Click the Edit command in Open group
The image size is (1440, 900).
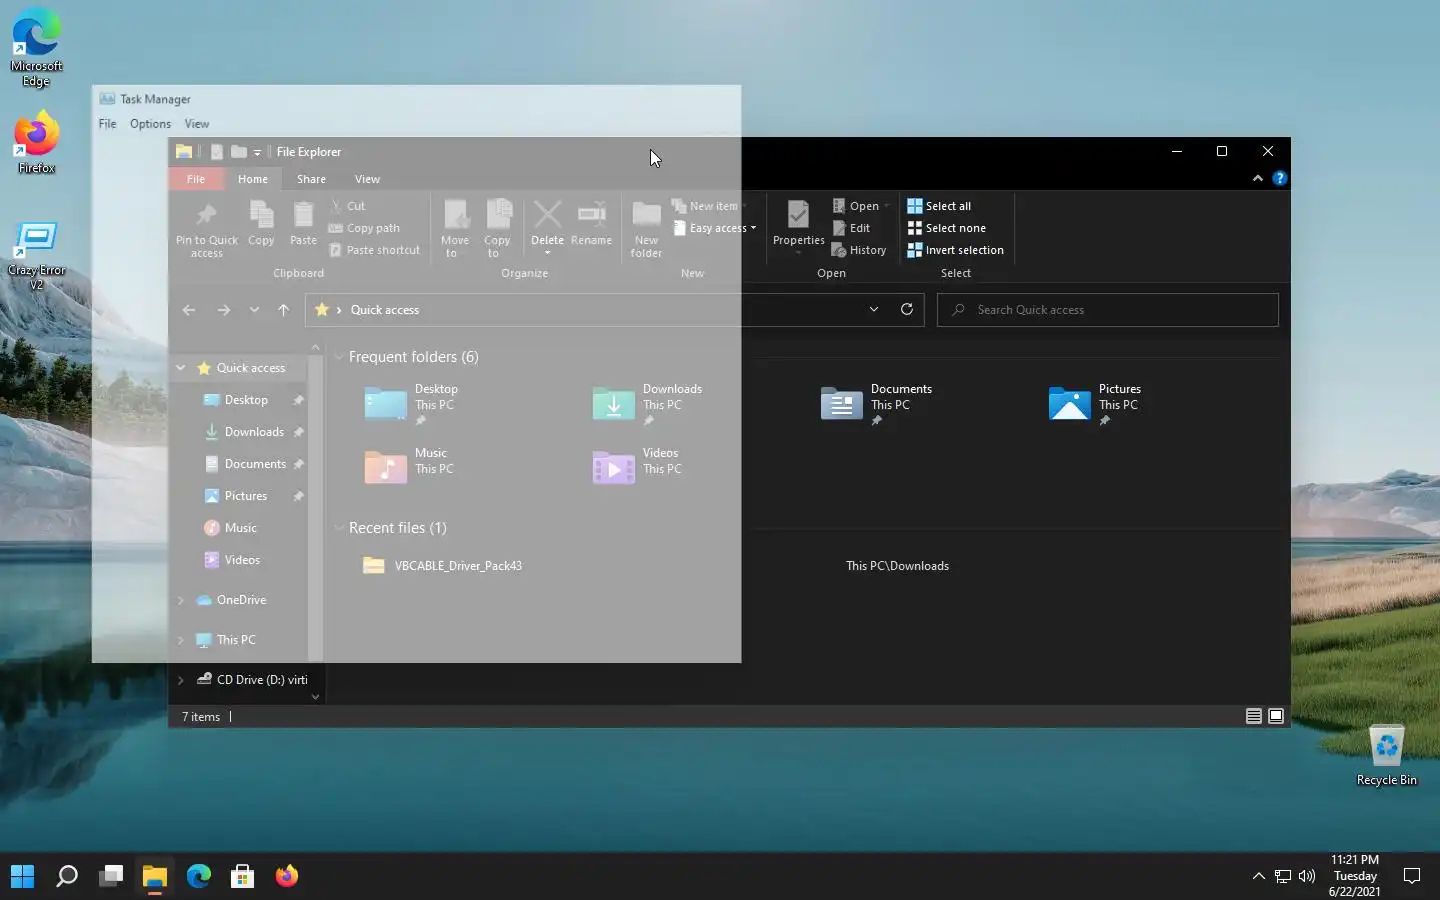(x=851, y=228)
